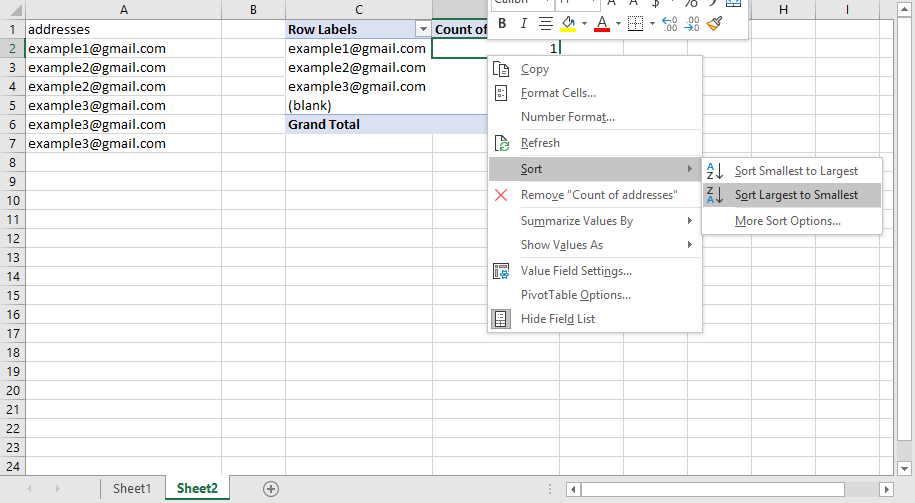Open PivotTable Options
This screenshot has height=503, width=915.
click(x=595, y=295)
